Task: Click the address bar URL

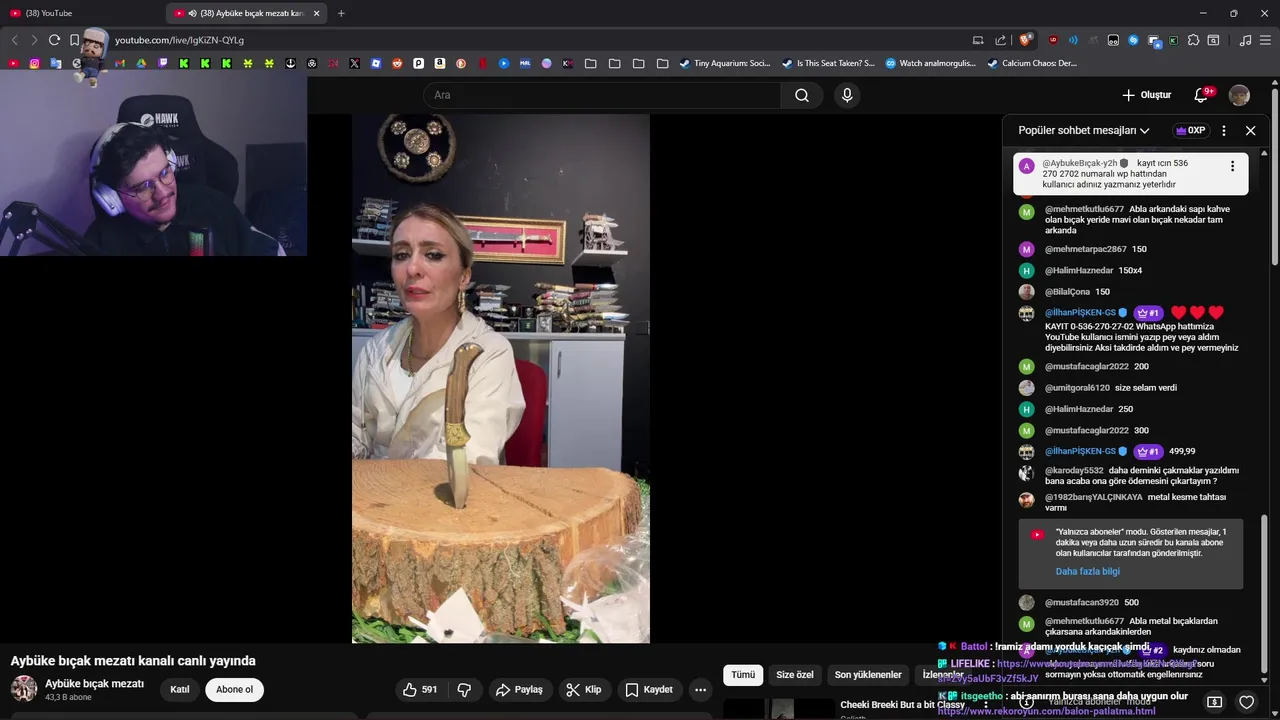Action: coord(179,40)
